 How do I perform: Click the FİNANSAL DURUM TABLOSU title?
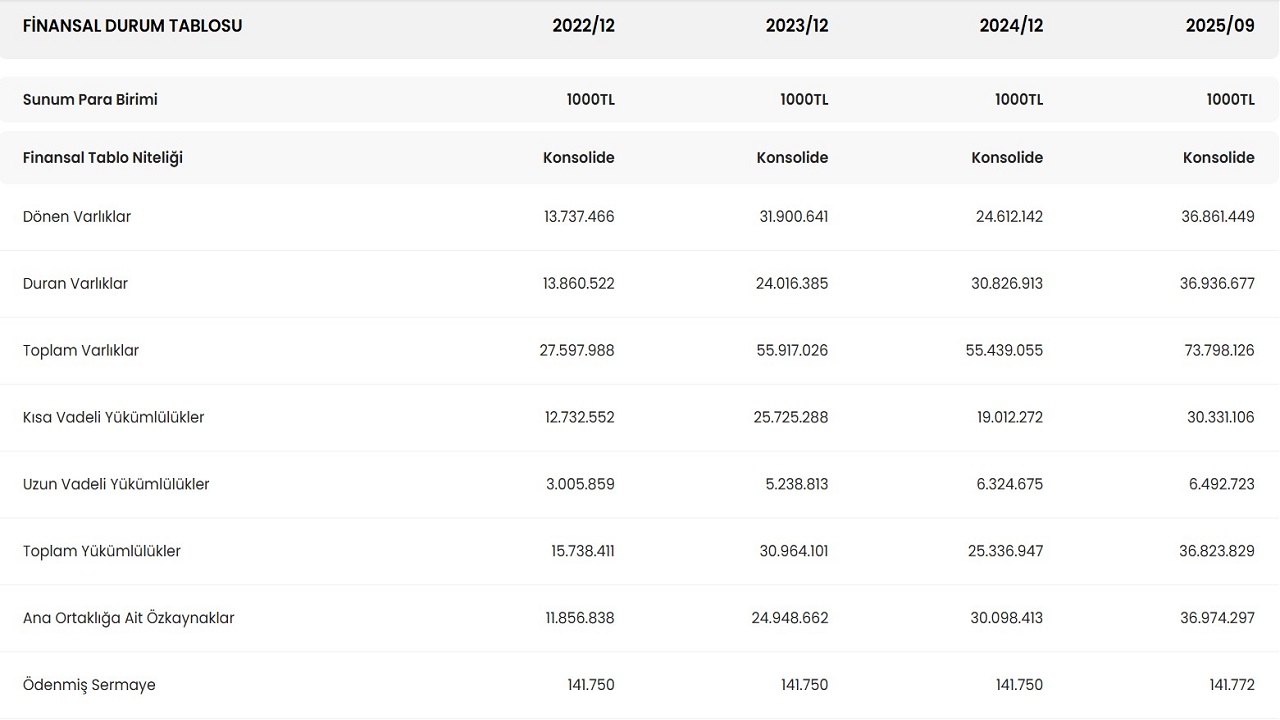click(x=132, y=26)
